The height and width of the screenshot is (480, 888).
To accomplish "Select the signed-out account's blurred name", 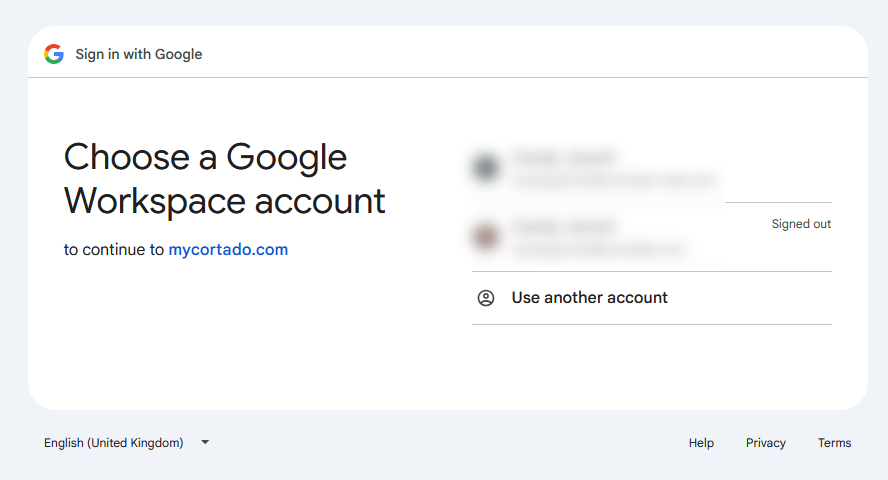I will [x=565, y=226].
